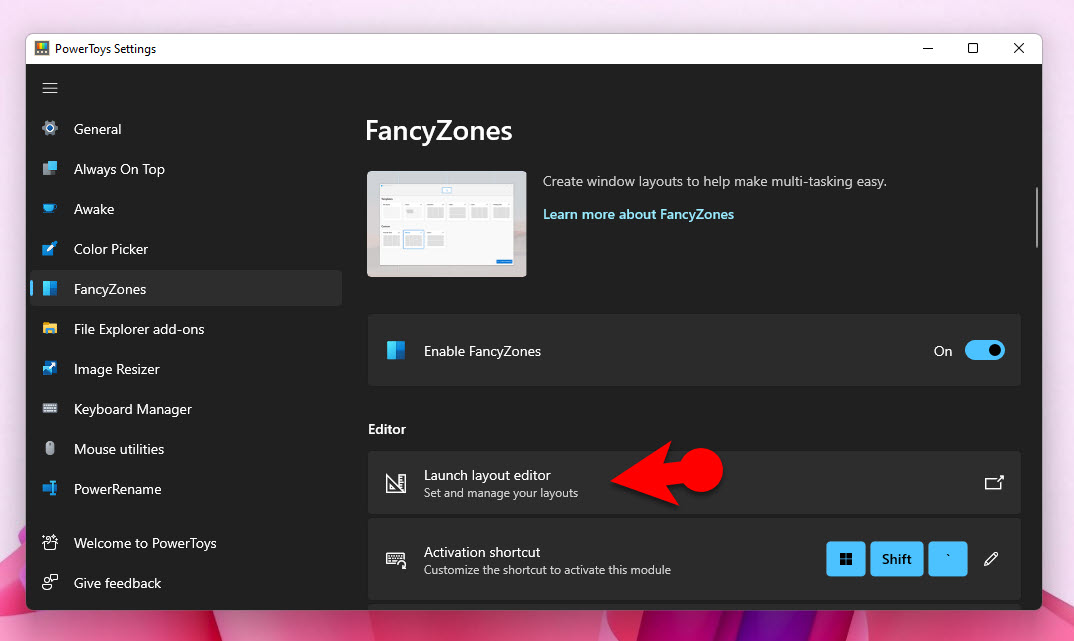Viewport: 1074px width, 641px height.
Task: Click the Welcome to PowerToys icon
Action: 50,542
